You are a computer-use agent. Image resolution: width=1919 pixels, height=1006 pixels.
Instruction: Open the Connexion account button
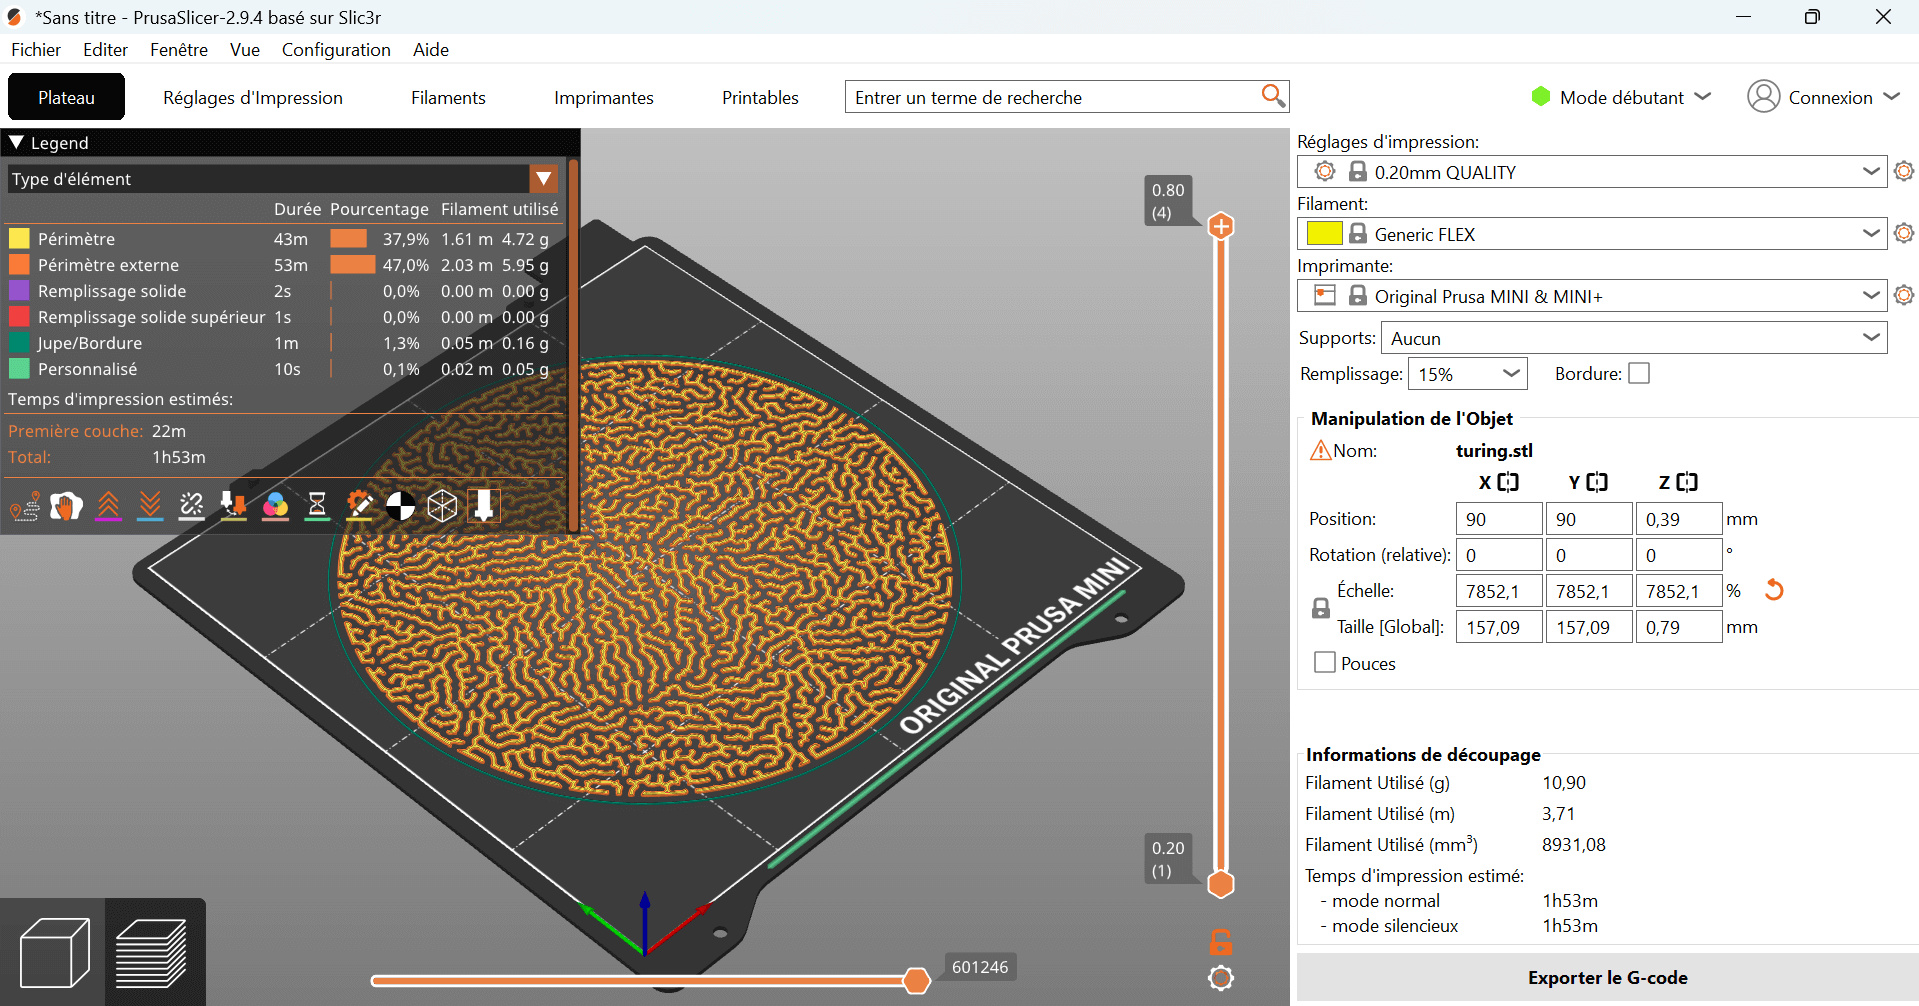coord(1823,97)
